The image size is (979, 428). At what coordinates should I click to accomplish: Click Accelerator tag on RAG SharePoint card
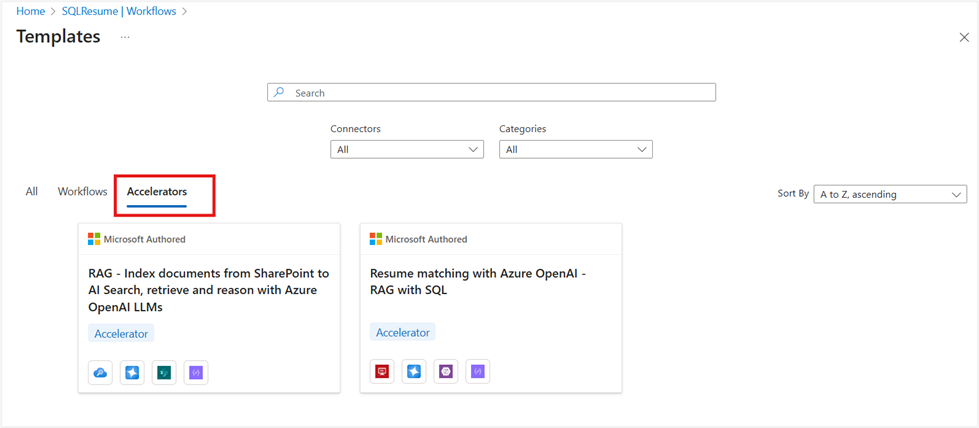tap(121, 334)
